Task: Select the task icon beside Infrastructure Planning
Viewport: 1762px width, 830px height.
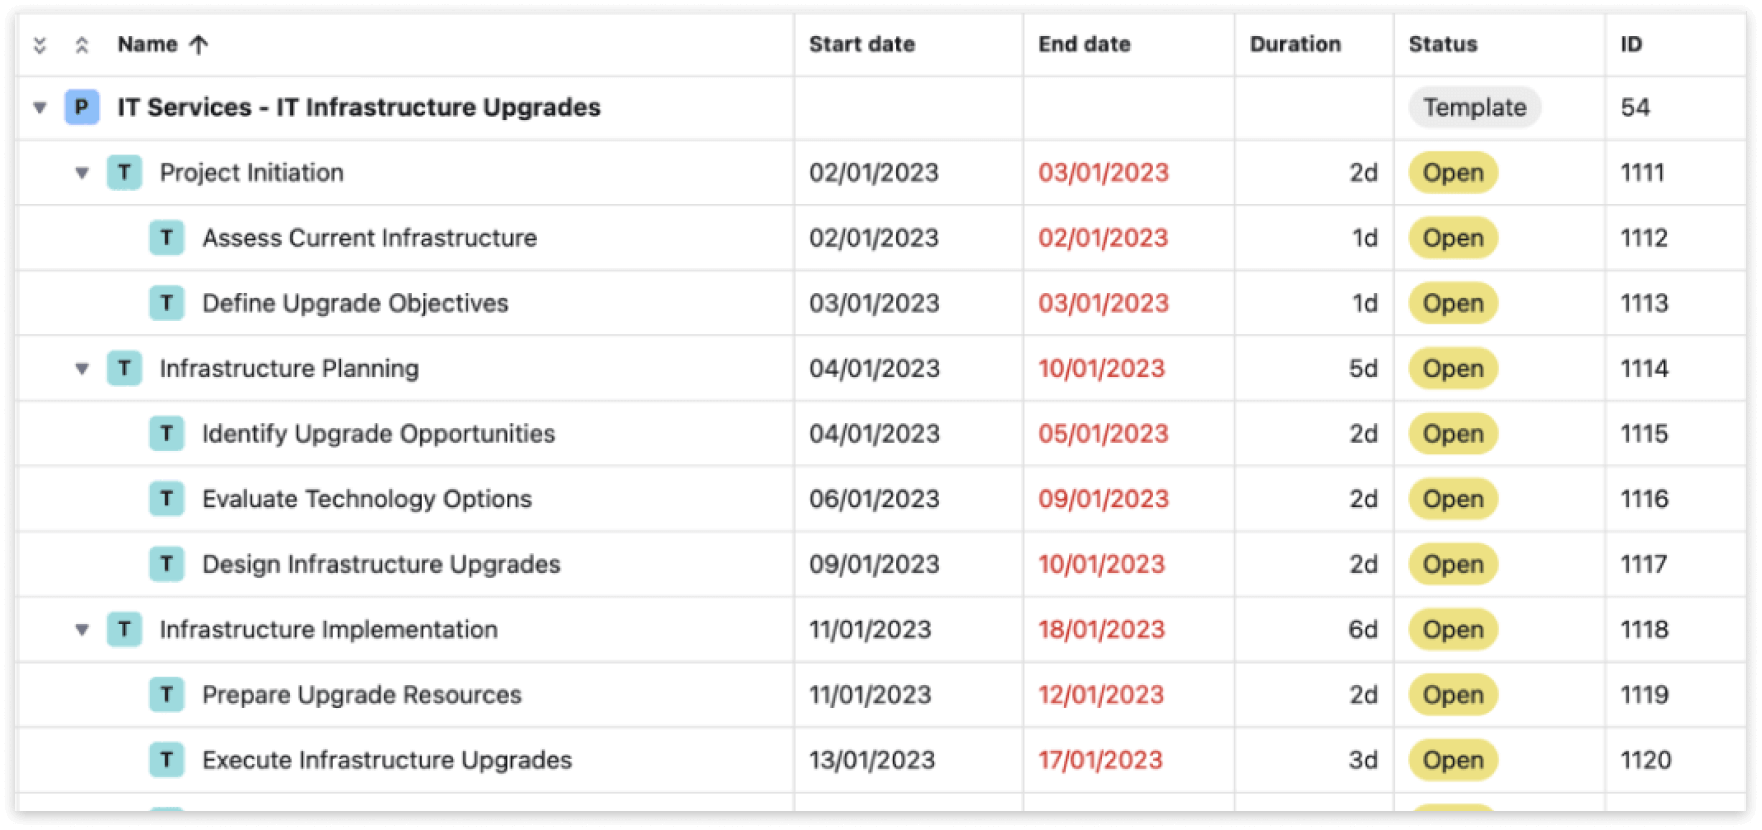Action: 124,368
